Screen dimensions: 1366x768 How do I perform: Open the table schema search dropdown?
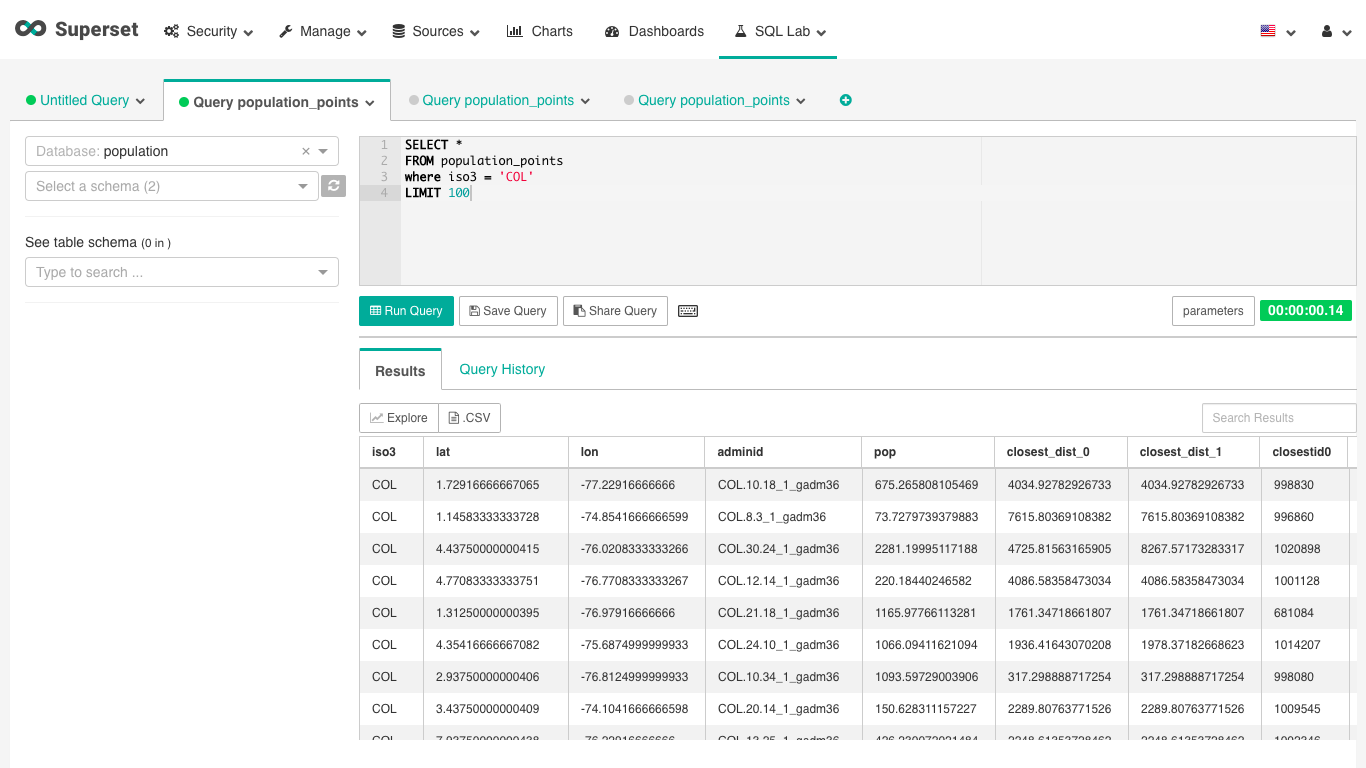pyautogui.click(x=181, y=272)
